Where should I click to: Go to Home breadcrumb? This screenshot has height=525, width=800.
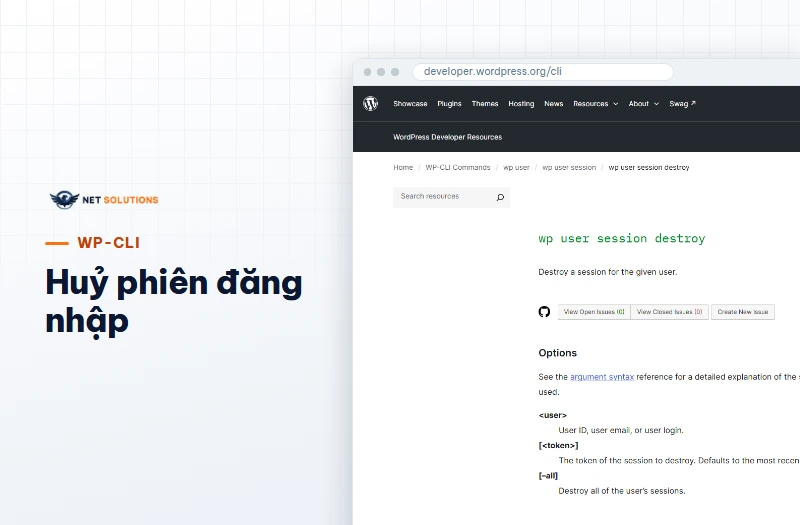403,167
